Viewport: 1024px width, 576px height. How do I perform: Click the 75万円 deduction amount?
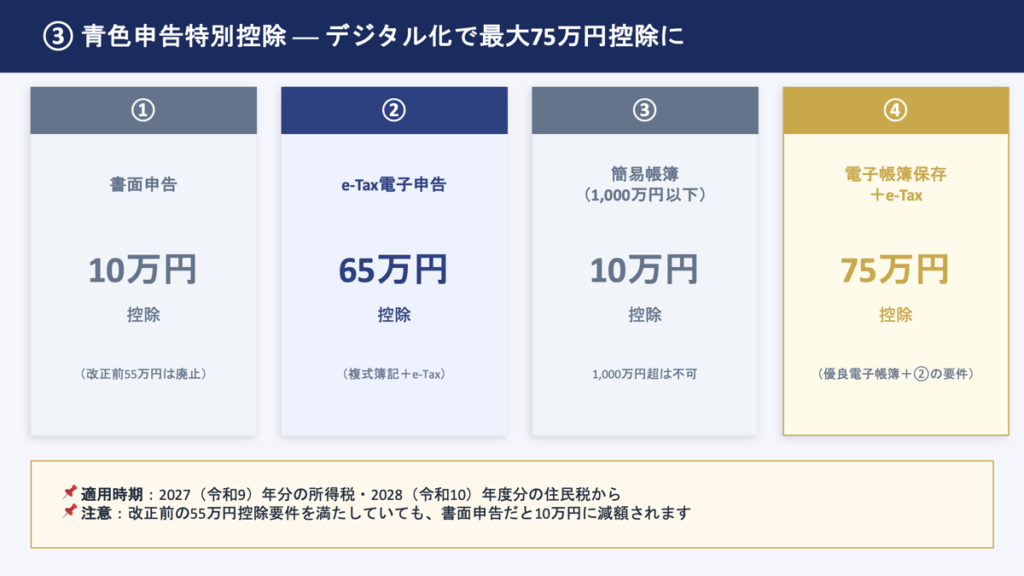pyautogui.click(x=895, y=270)
